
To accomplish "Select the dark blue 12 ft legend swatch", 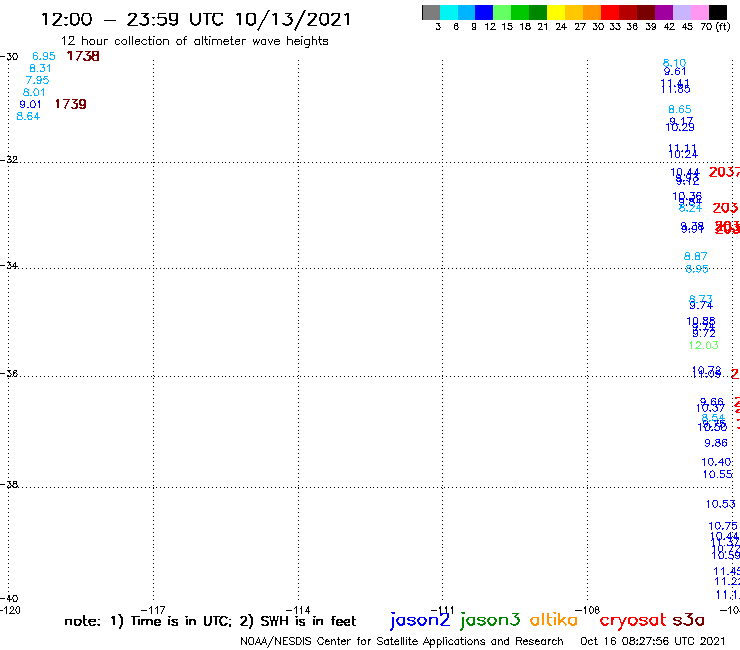I will click(484, 12).
